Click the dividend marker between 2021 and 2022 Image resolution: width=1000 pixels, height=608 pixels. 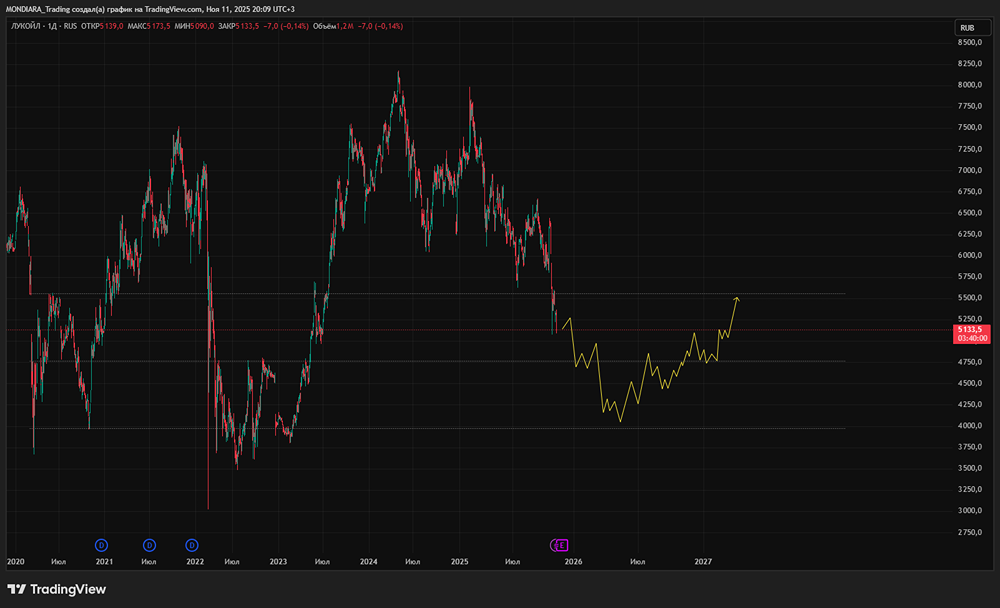[149, 545]
